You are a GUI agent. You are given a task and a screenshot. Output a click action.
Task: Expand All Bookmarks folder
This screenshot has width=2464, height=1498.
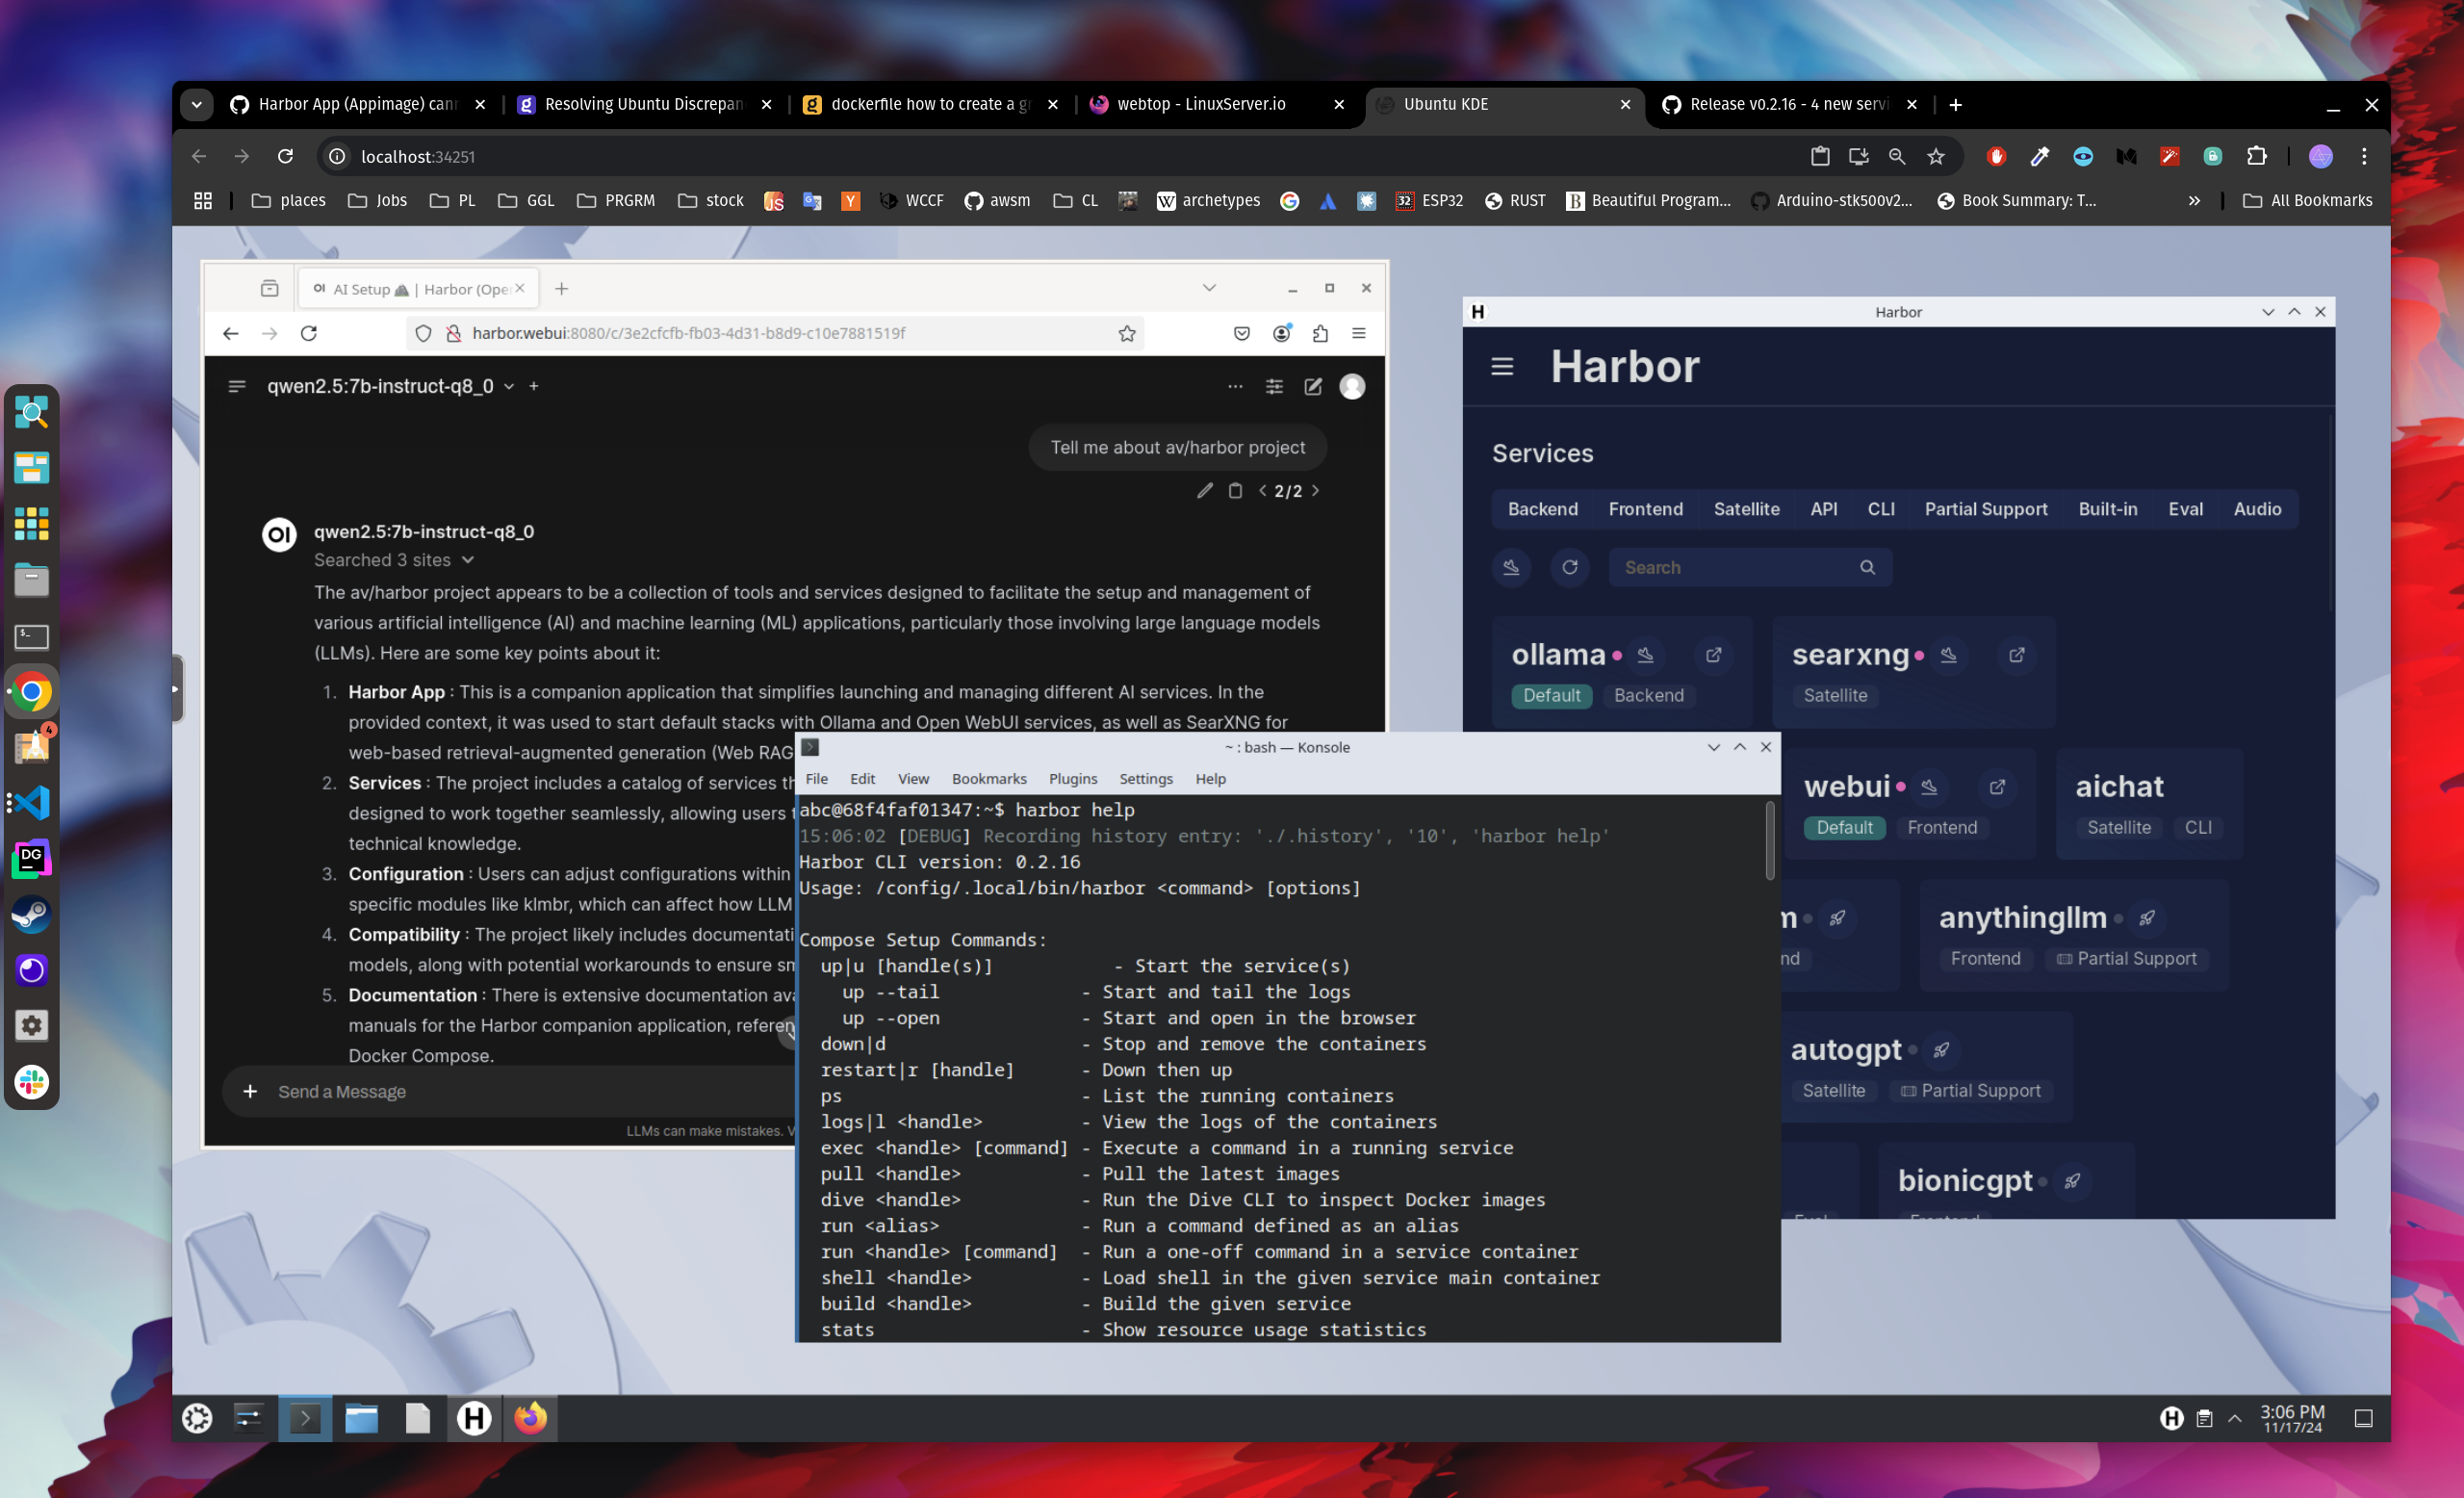[x=2308, y=201]
